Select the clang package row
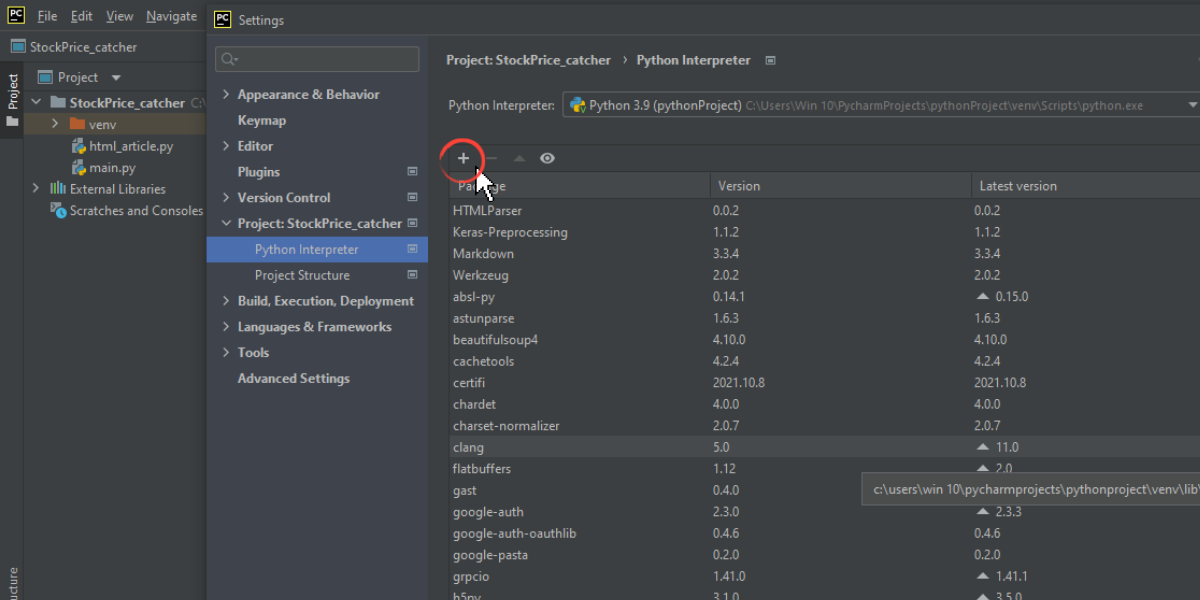 824,447
